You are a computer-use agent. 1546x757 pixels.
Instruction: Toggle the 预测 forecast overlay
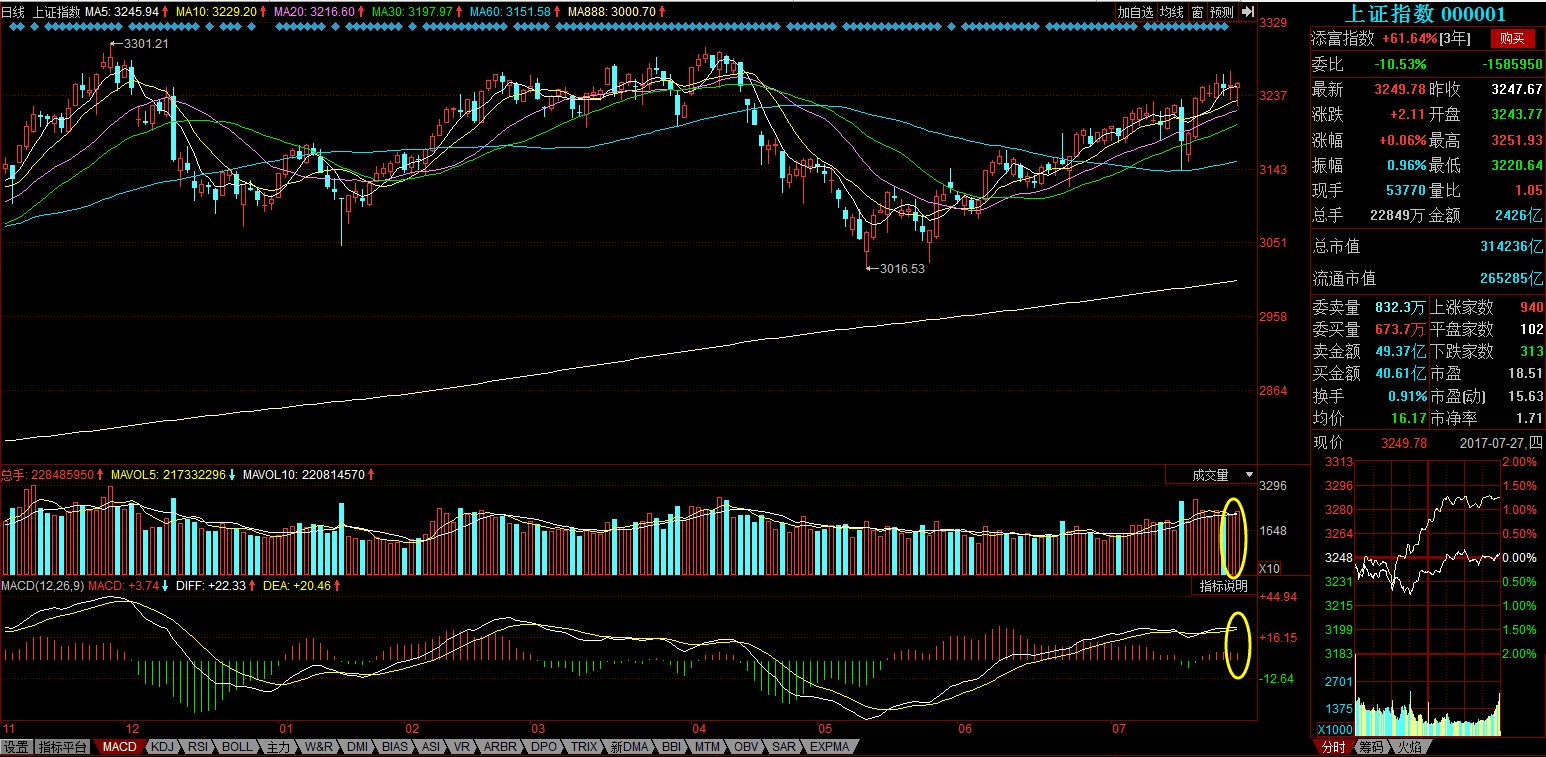1222,12
